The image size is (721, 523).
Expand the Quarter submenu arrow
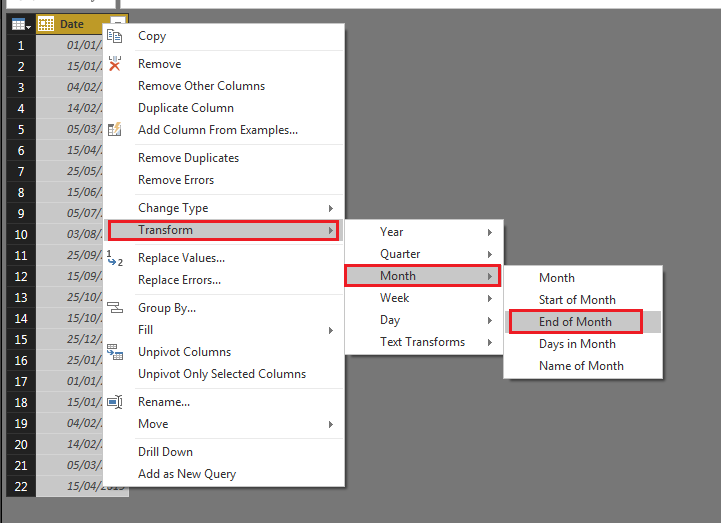pyautogui.click(x=490, y=254)
